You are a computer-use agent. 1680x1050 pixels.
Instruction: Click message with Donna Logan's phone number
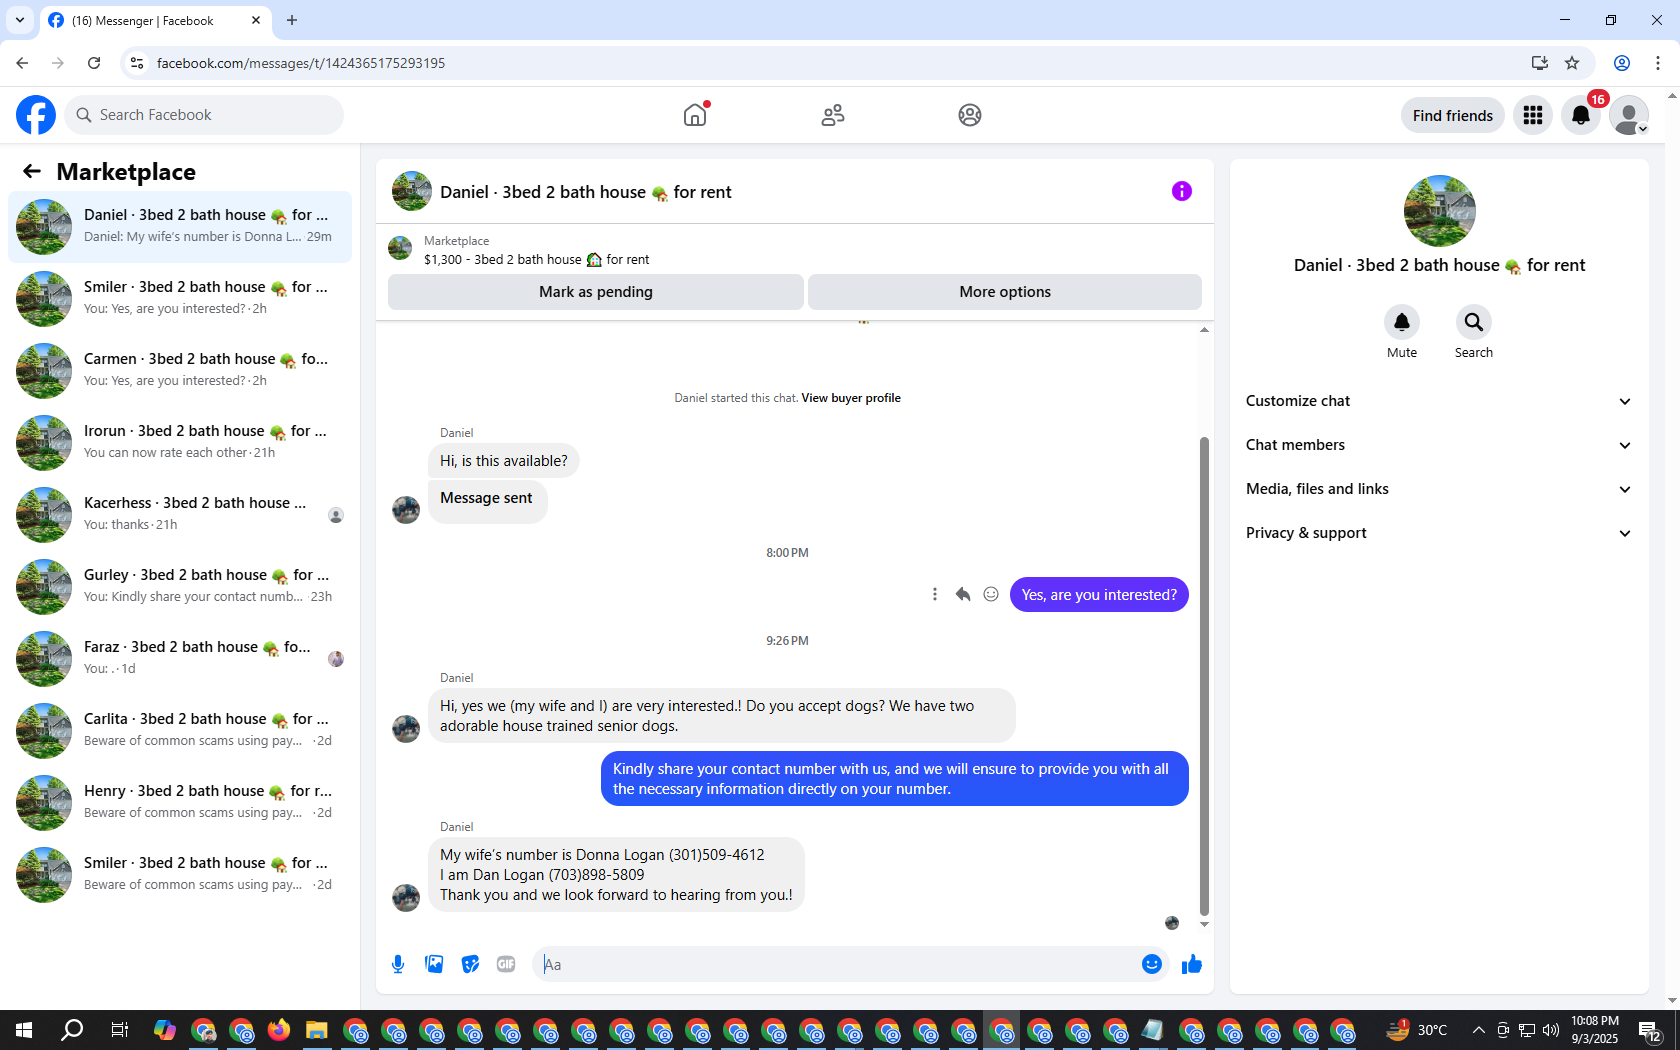click(616, 875)
